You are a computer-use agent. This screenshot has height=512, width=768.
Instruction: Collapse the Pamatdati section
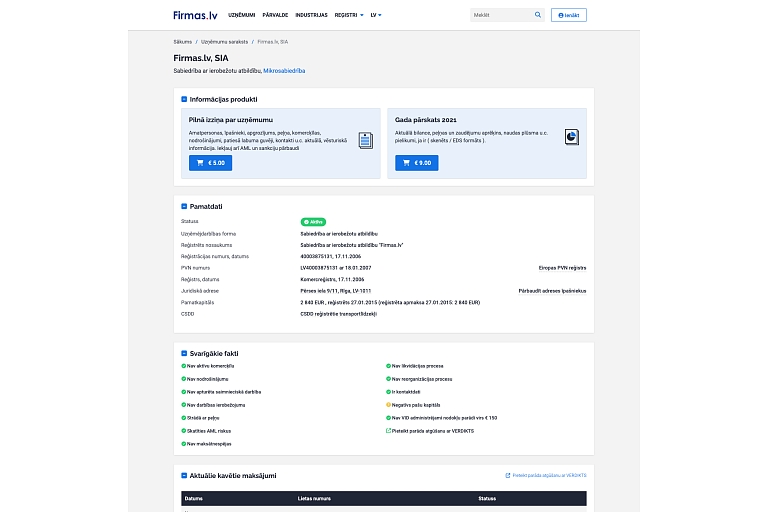[184, 206]
